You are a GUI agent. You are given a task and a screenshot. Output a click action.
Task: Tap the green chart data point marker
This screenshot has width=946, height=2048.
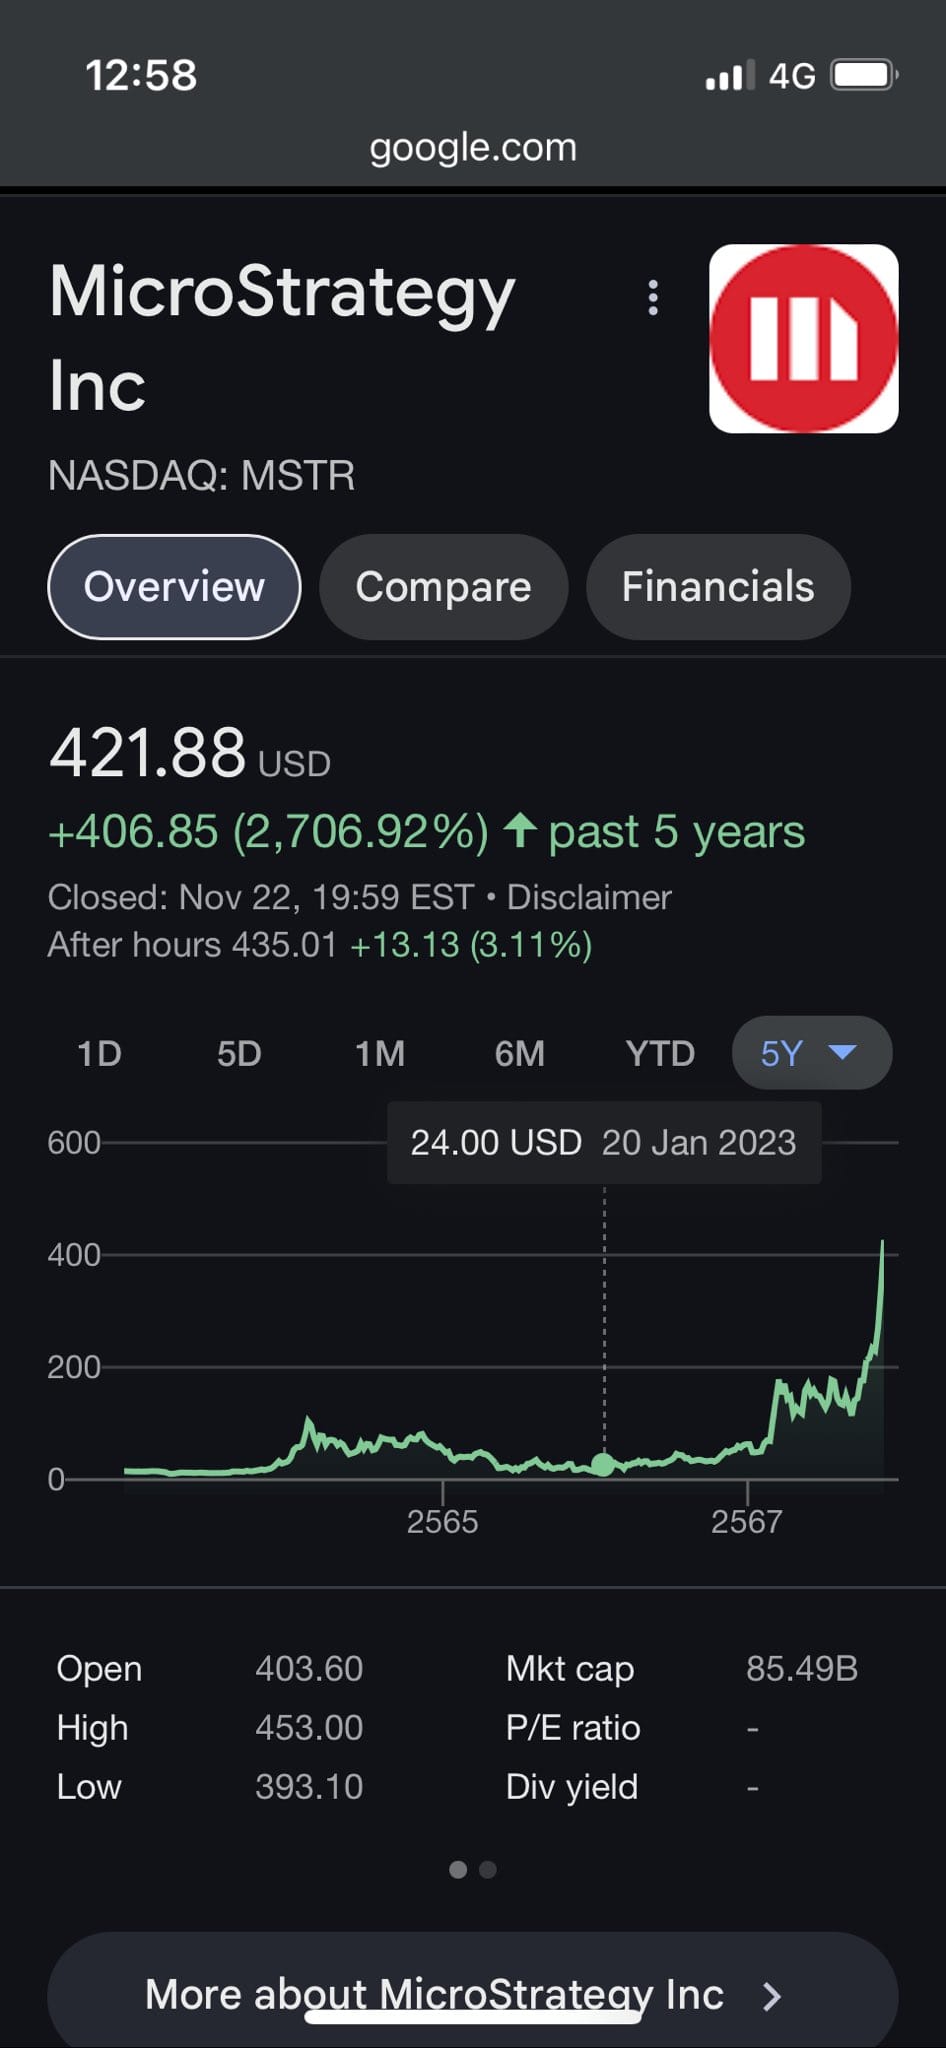click(603, 1464)
